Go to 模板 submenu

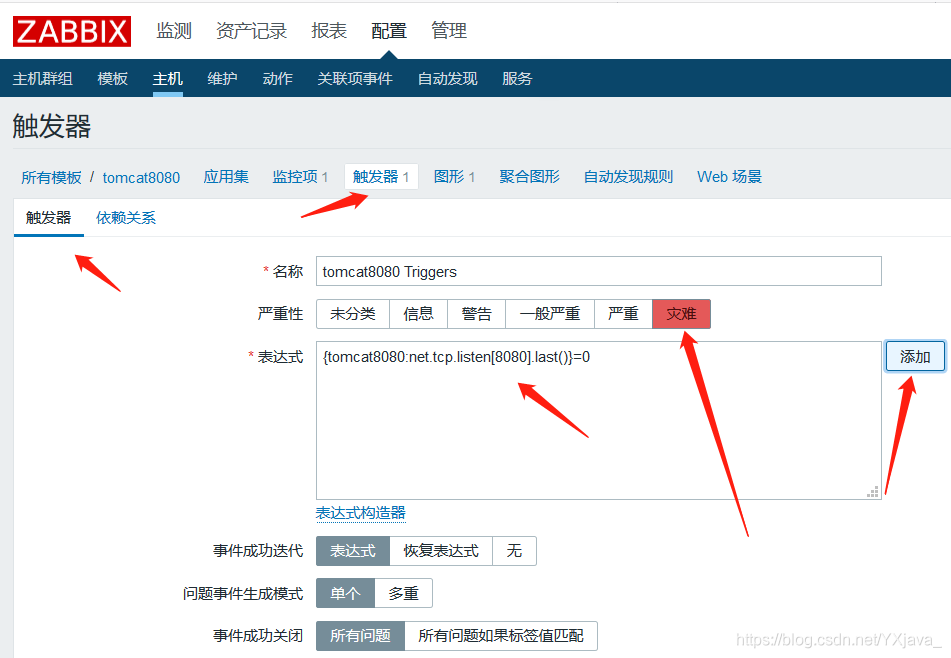click(x=113, y=78)
